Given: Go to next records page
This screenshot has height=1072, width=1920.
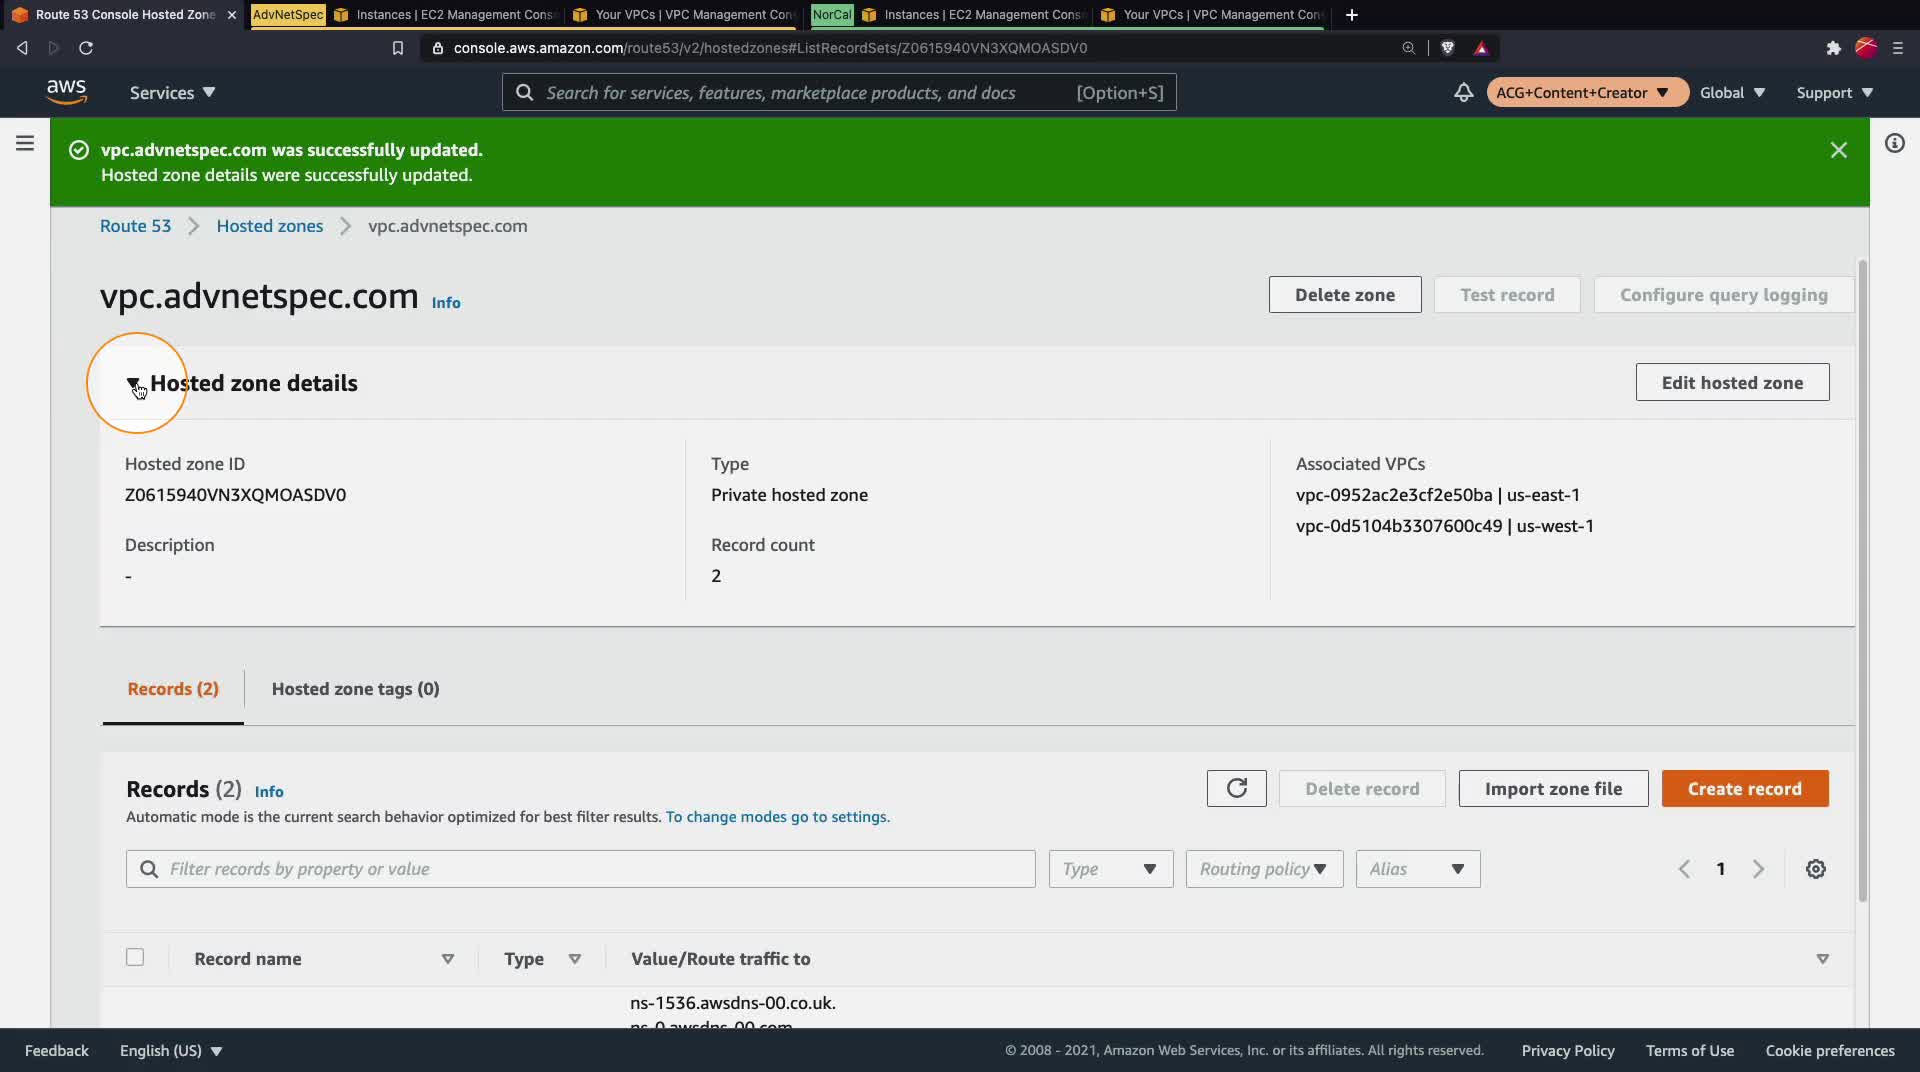Looking at the screenshot, I should (x=1758, y=869).
